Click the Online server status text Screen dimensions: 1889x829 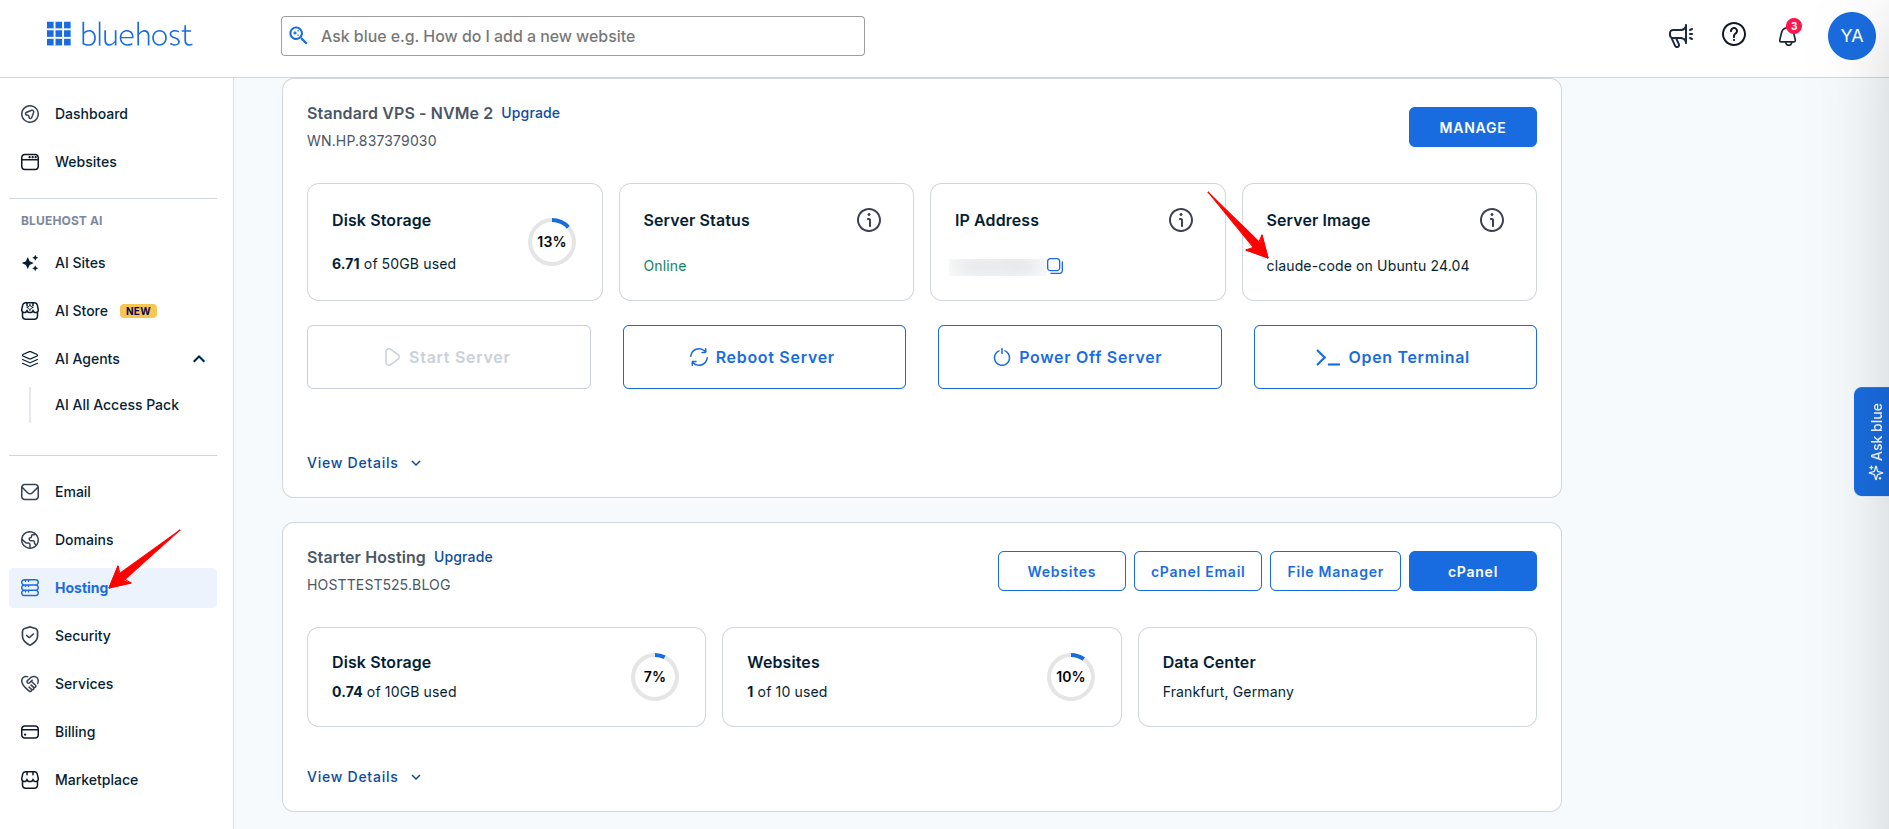click(665, 266)
